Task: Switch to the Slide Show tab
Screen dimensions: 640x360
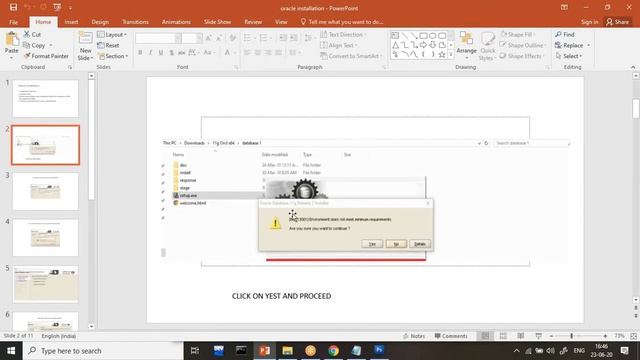Action: (x=218, y=22)
